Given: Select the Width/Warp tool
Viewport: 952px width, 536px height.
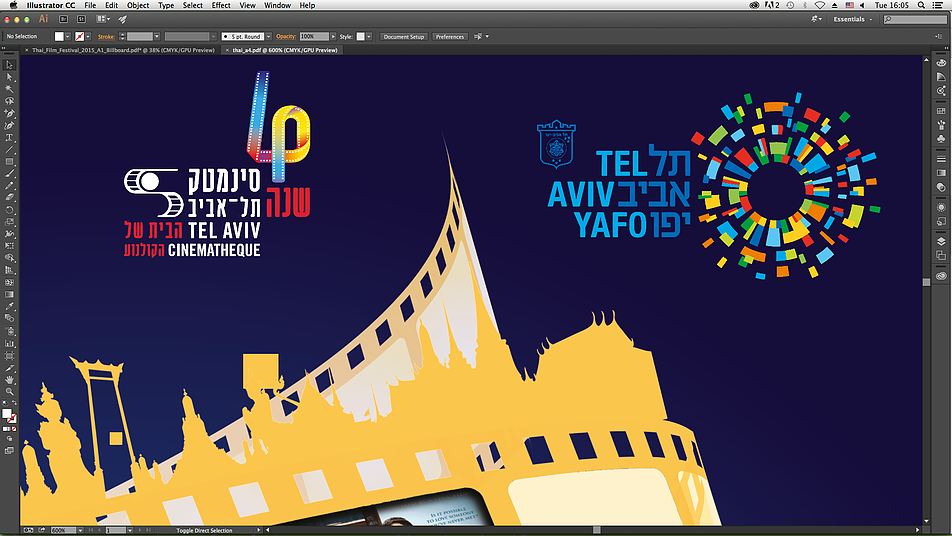Looking at the screenshot, I should 9,234.
